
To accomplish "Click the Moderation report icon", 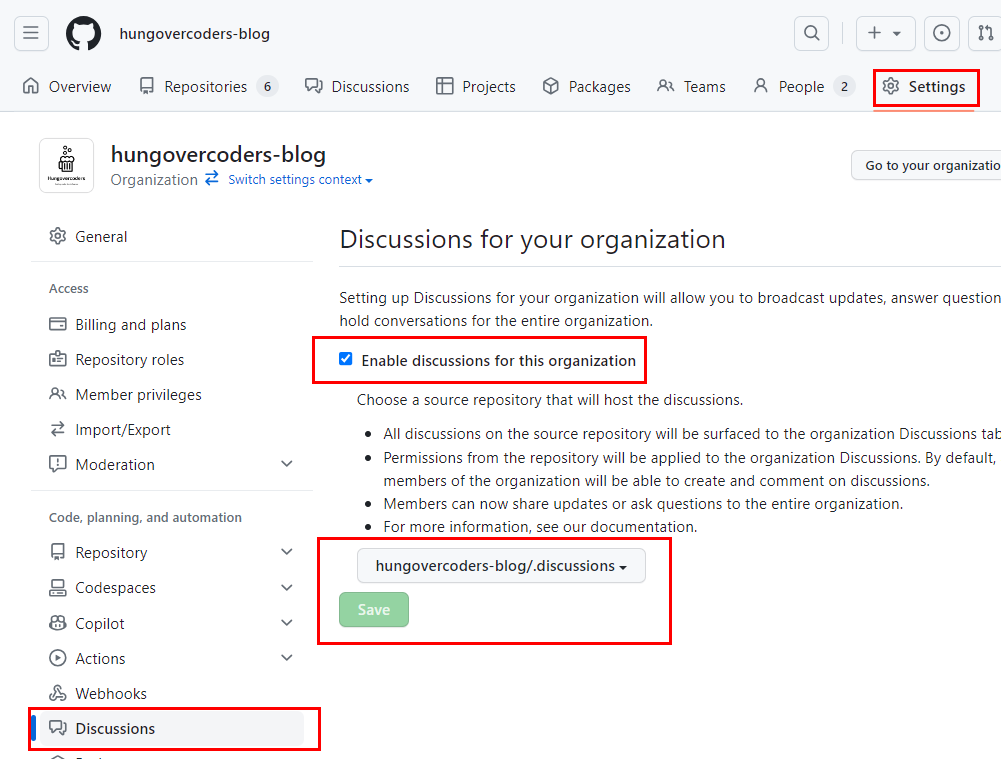I will (x=57, y=464).
